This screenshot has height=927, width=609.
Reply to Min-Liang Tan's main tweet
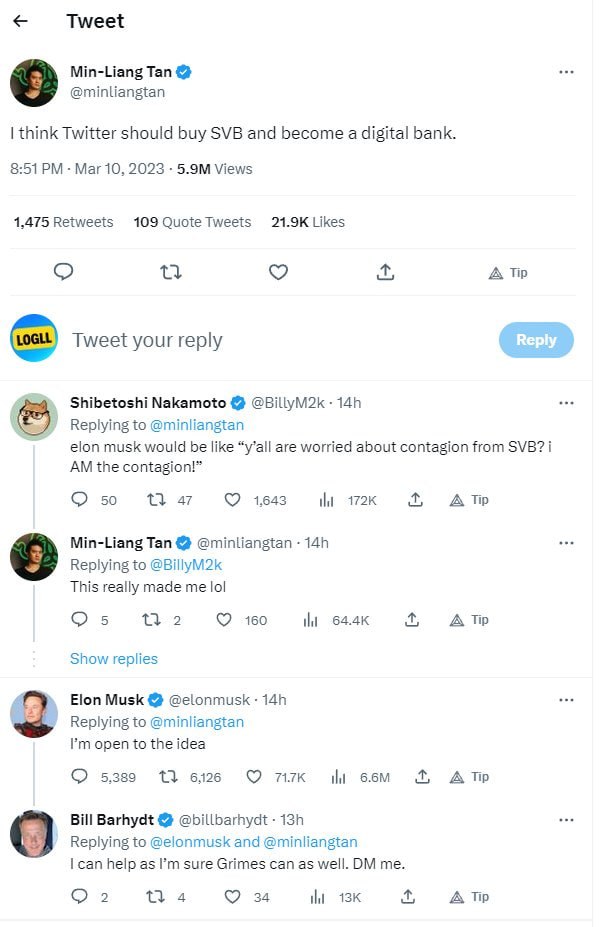[x=64, y=272]
